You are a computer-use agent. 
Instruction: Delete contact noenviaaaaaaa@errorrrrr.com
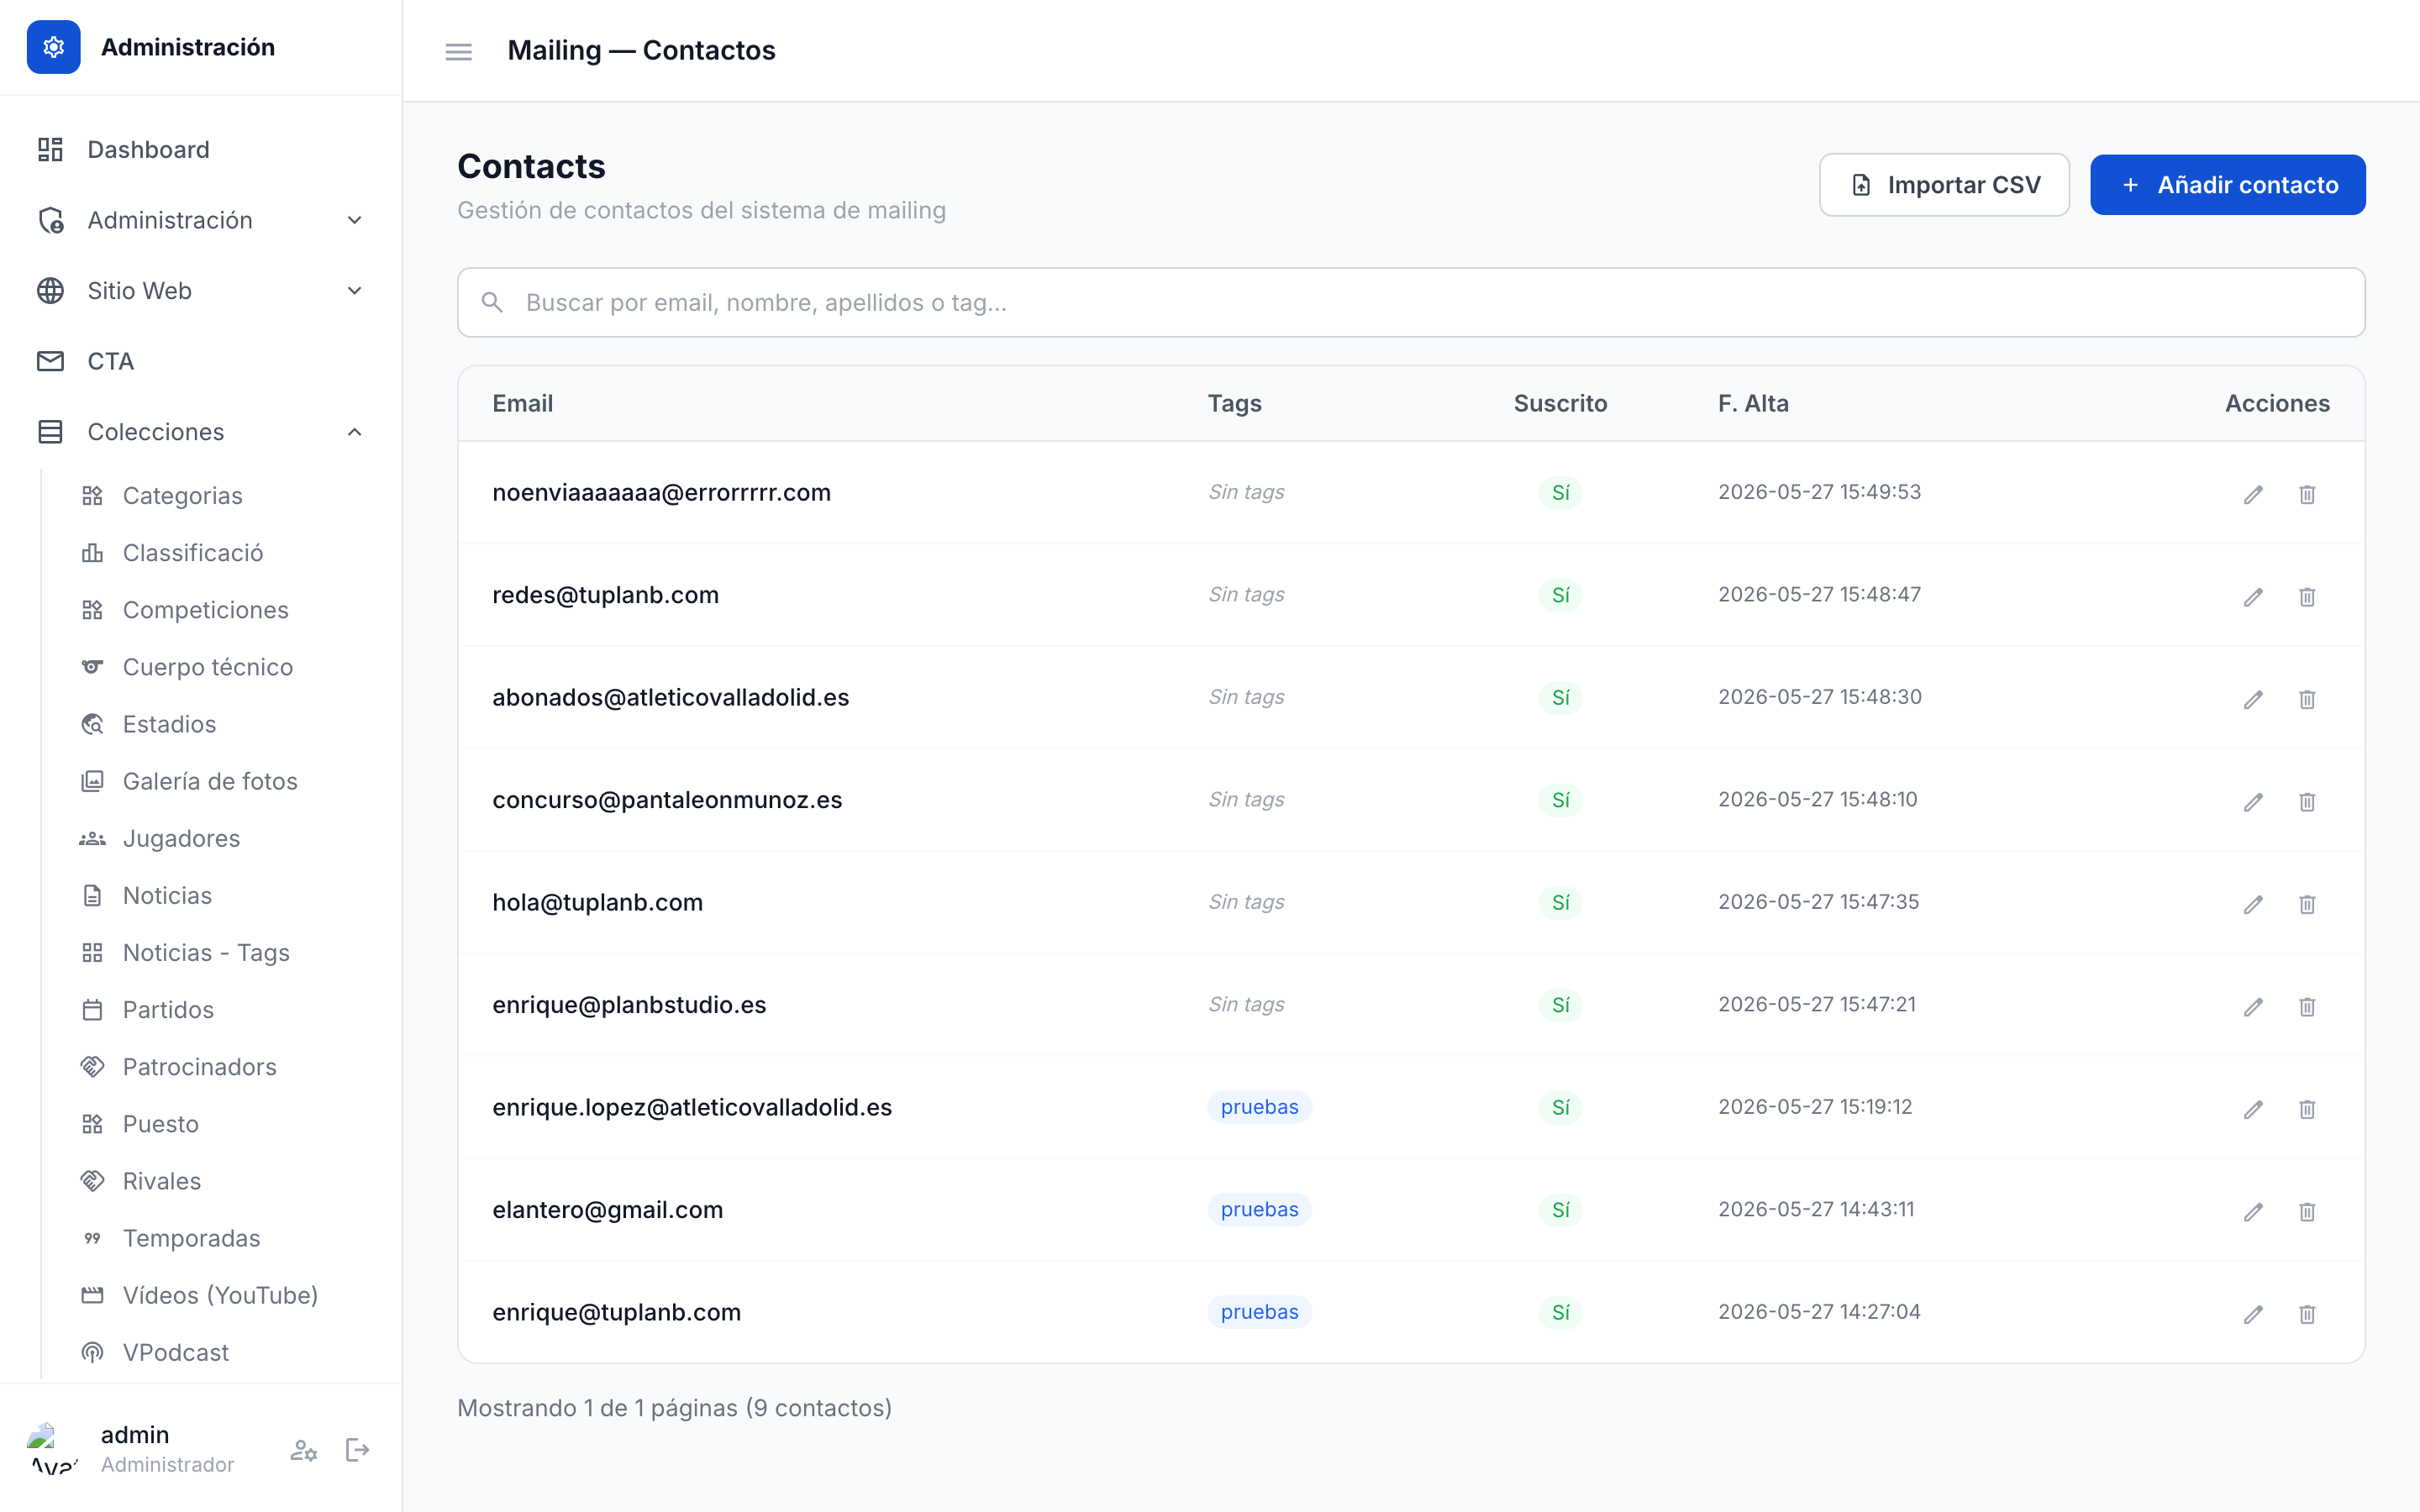[x=2307, y=494]
